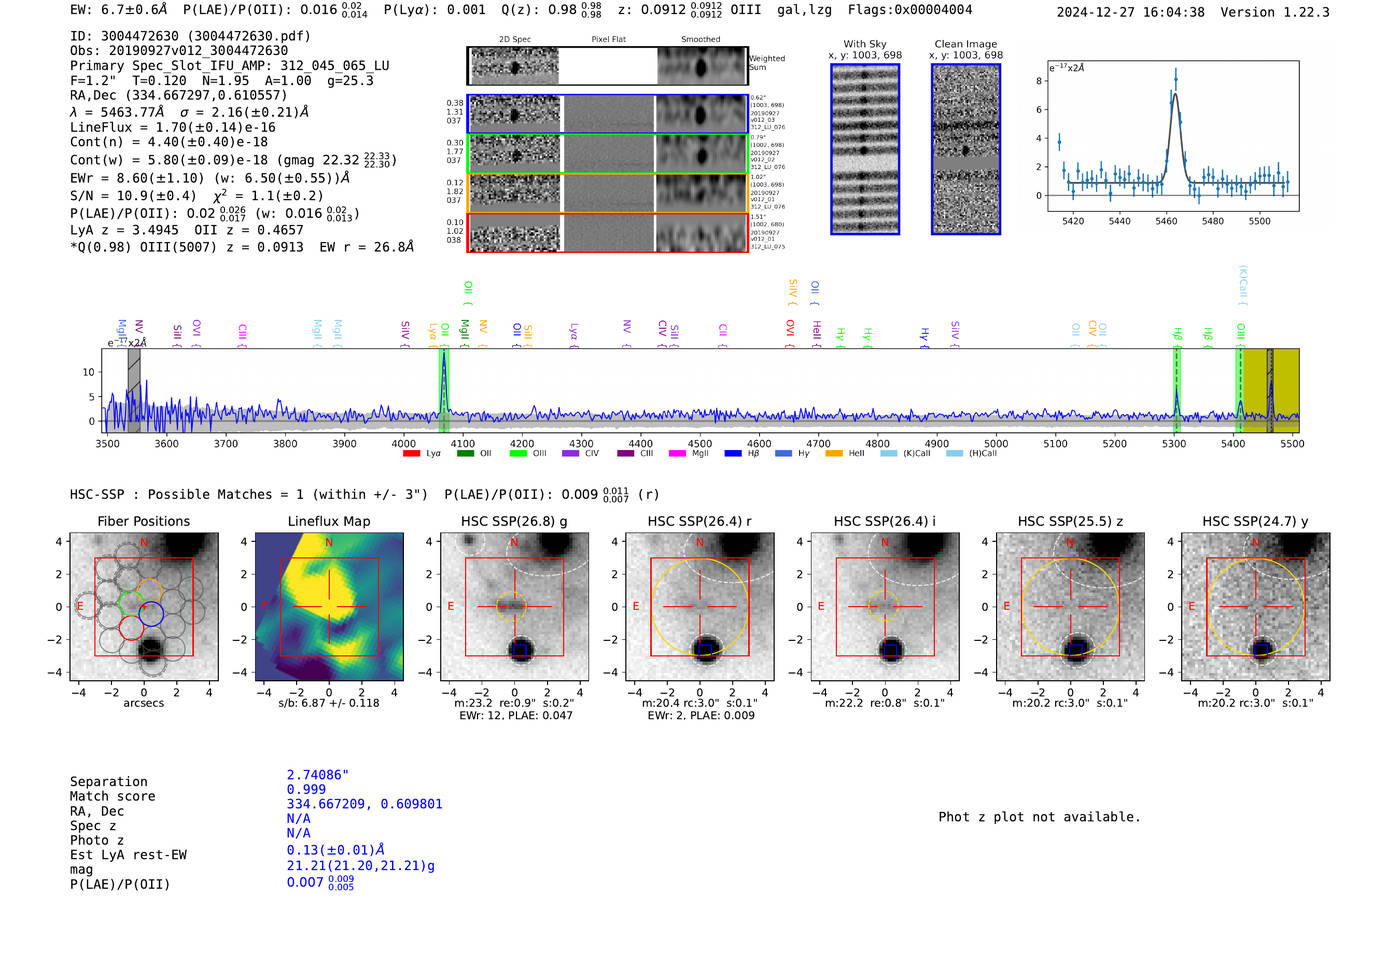Click the blue fiber circle in Fiber Positions
This screenshot has height=953, width=1400.
[151, 614]
